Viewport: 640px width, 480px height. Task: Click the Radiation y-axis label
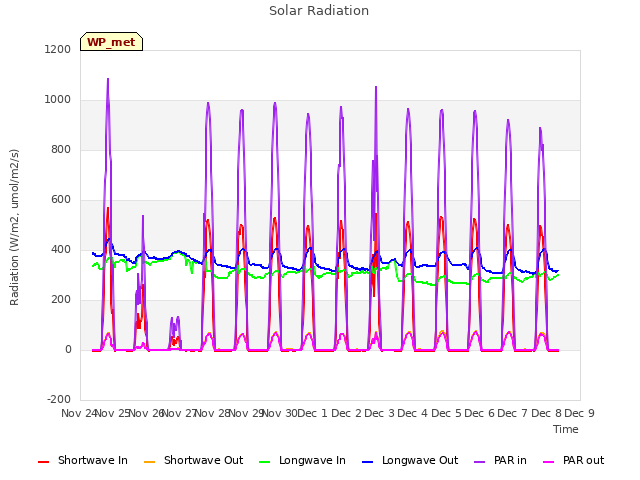[14, 227]
